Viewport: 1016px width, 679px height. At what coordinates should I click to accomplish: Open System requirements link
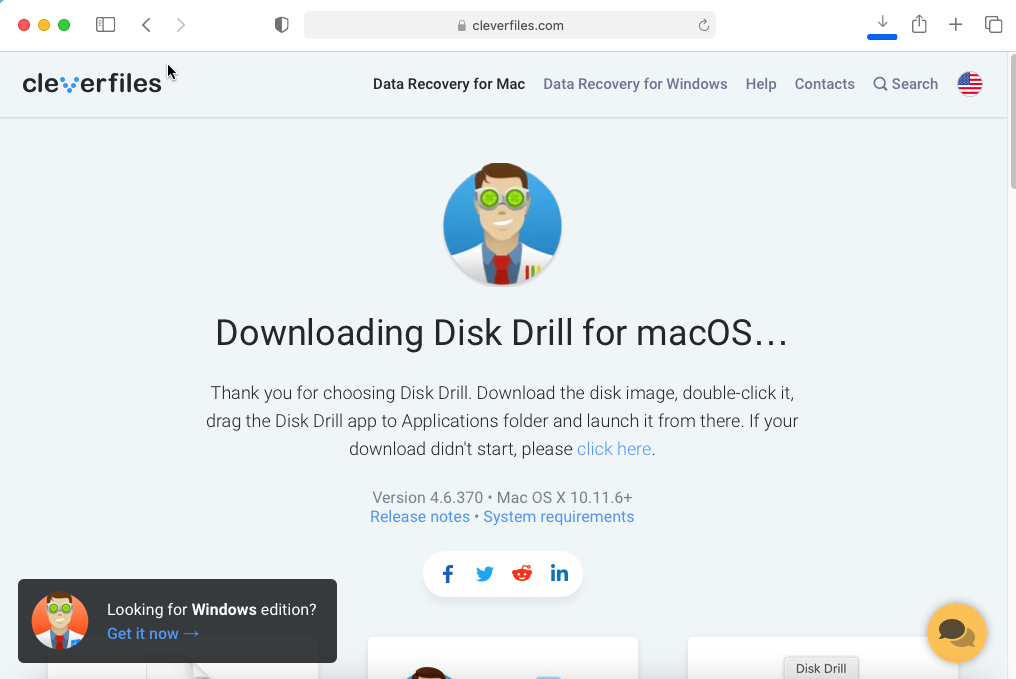(x=559, y=516)
